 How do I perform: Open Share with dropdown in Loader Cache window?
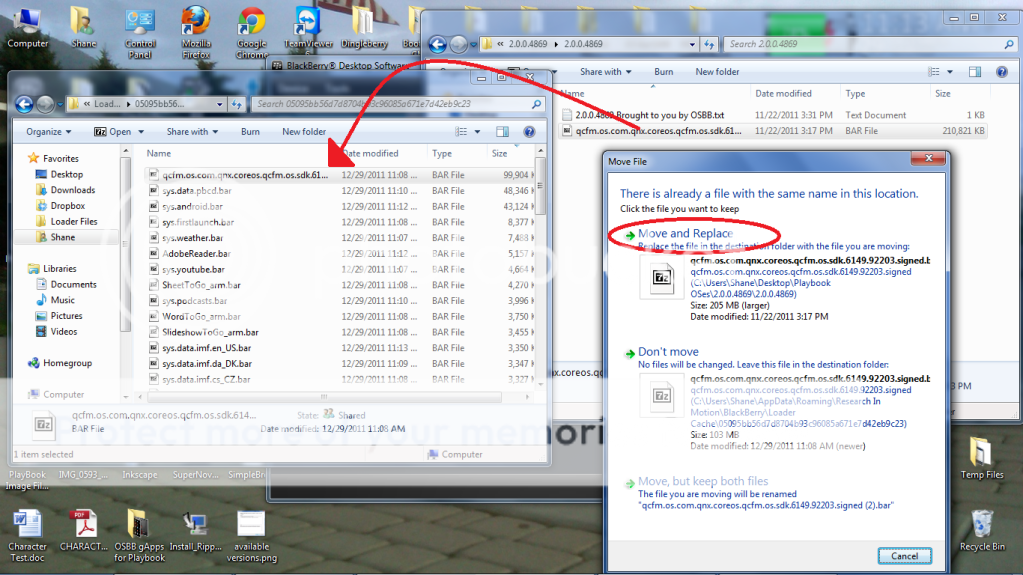[192, 132]
